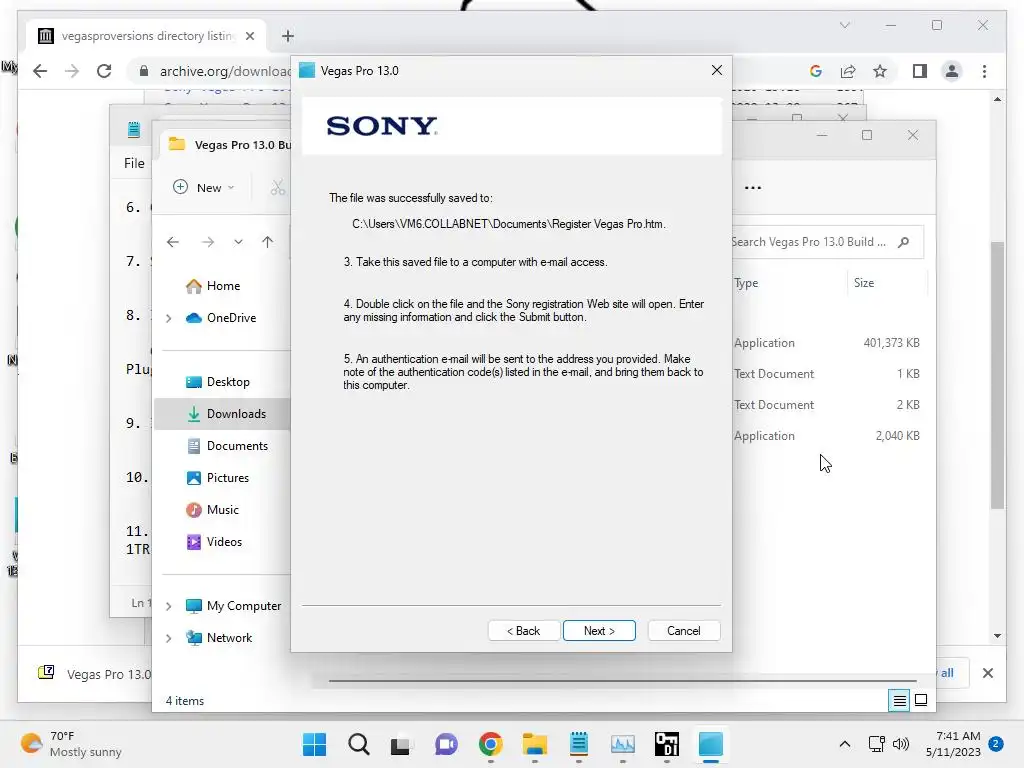Close the Chrome downloads bar

tap(987, 673)
